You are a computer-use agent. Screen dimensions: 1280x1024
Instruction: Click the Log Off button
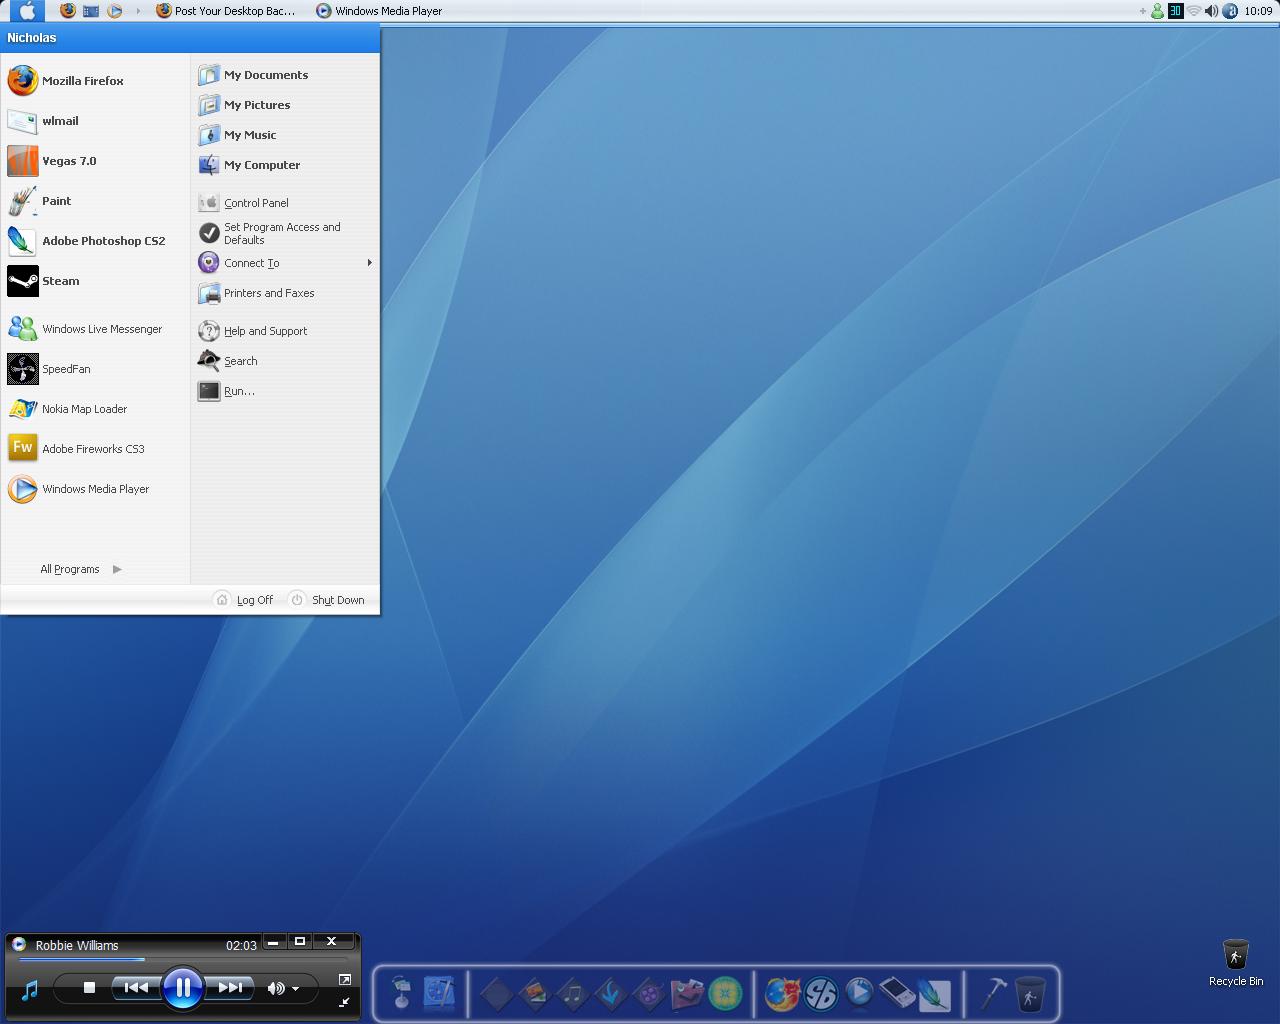[x=244, y=600]
